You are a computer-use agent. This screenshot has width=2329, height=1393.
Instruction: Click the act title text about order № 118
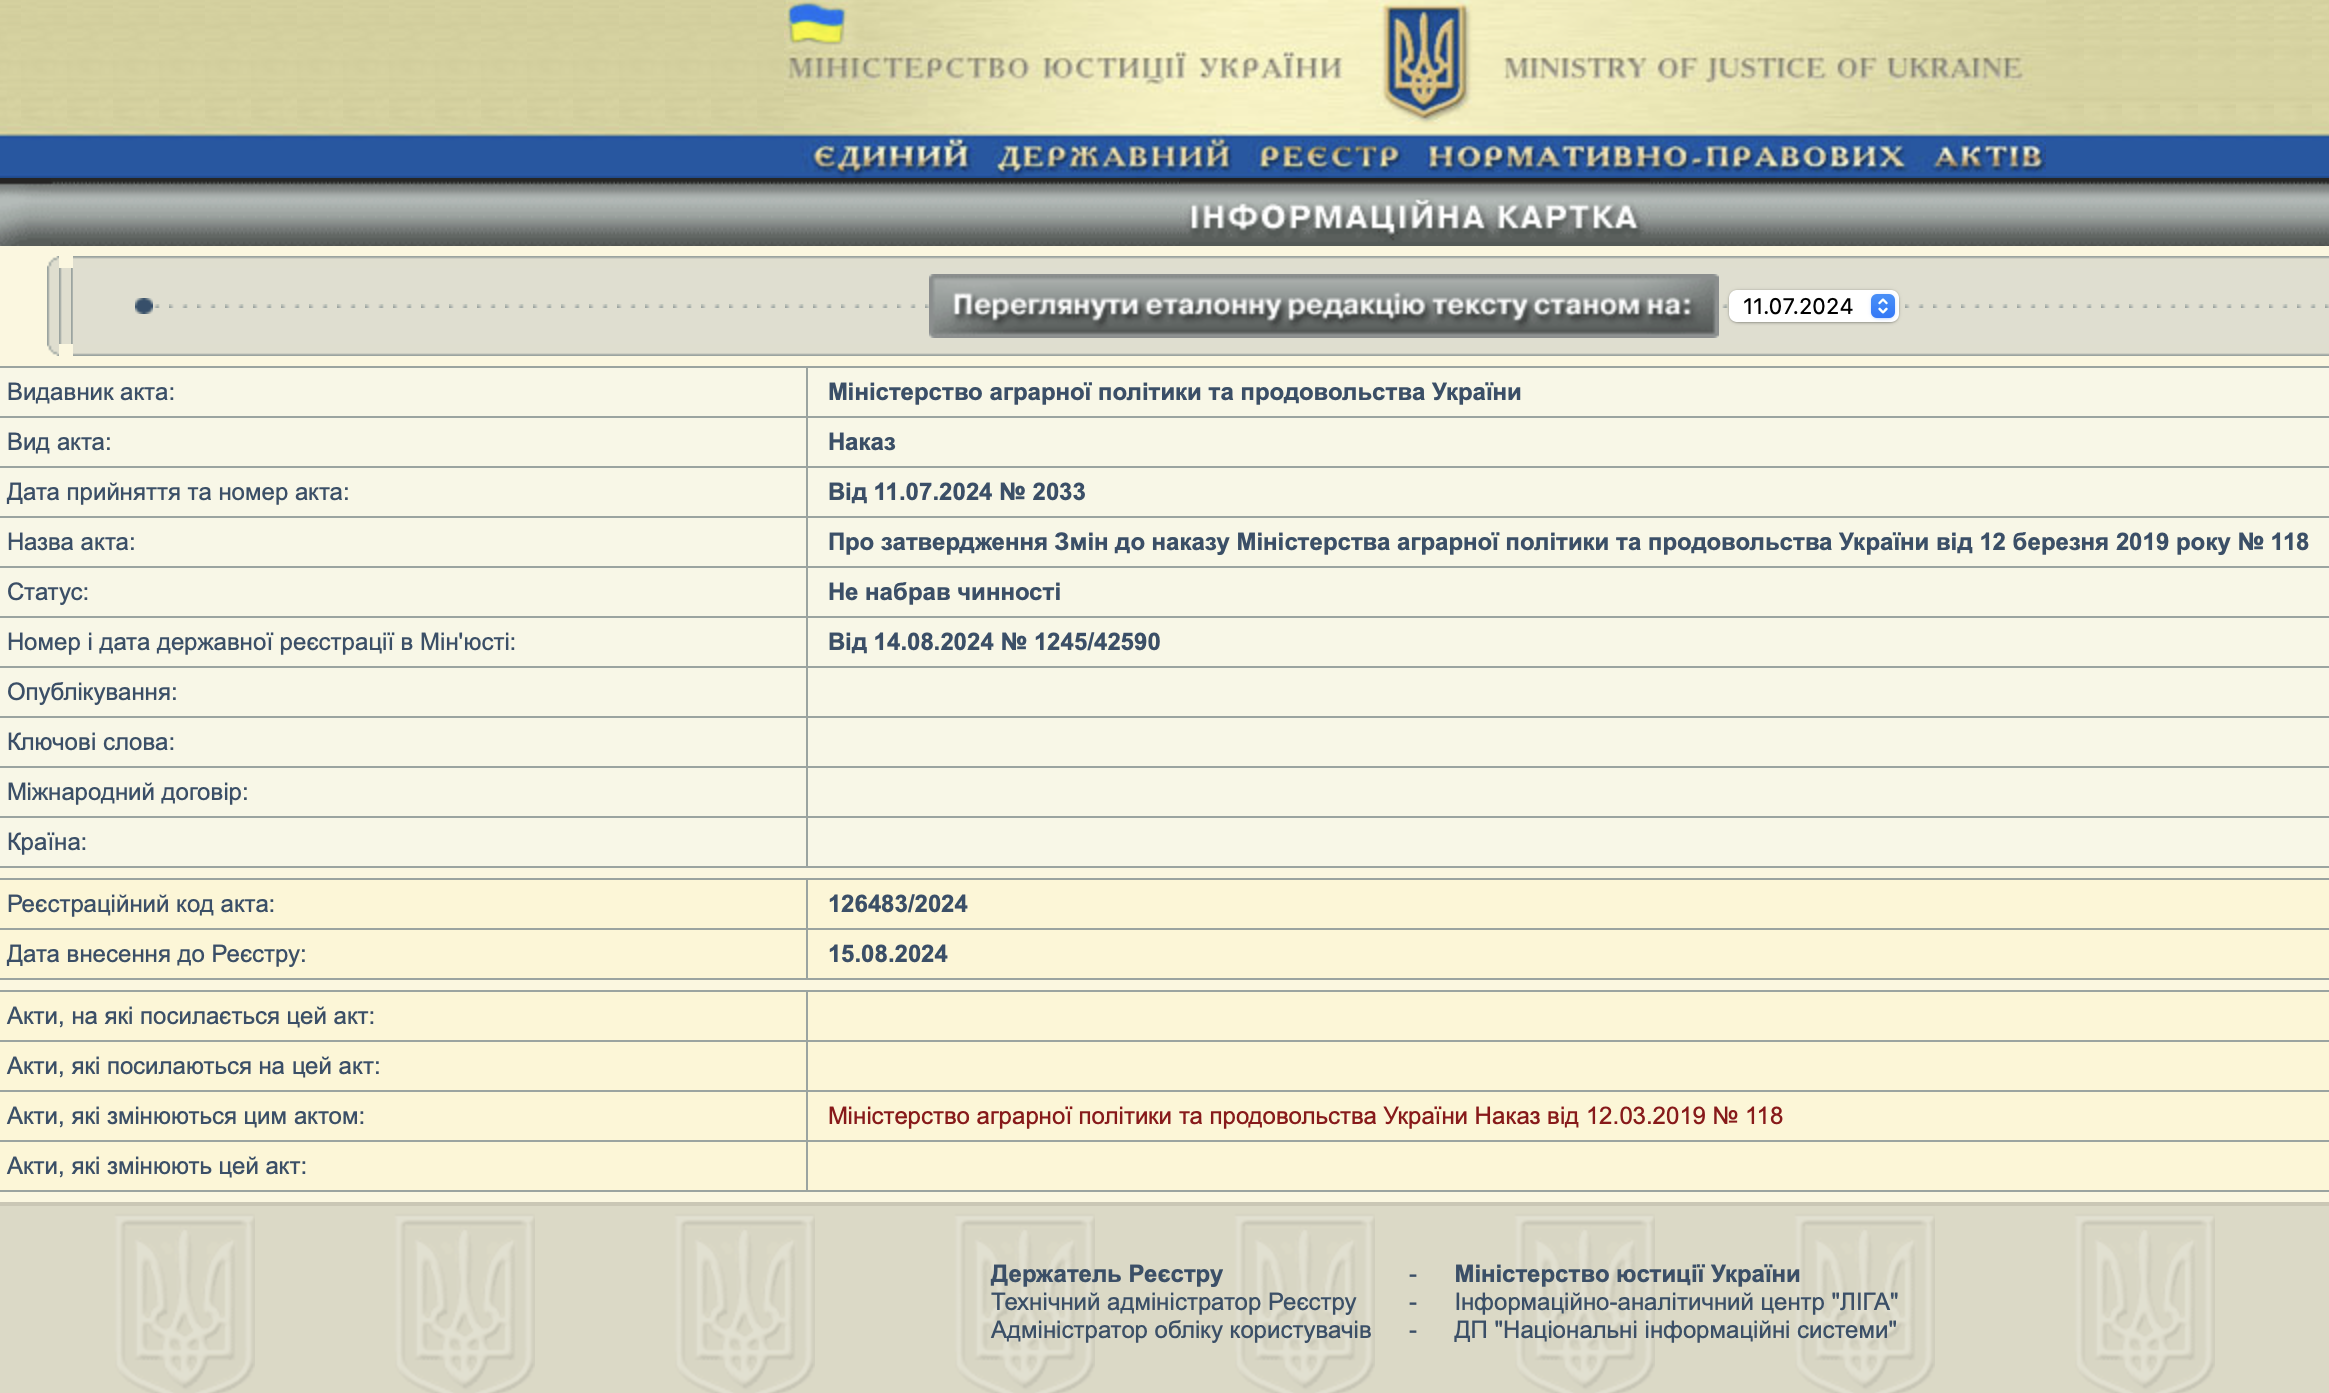coord(1567,542)
